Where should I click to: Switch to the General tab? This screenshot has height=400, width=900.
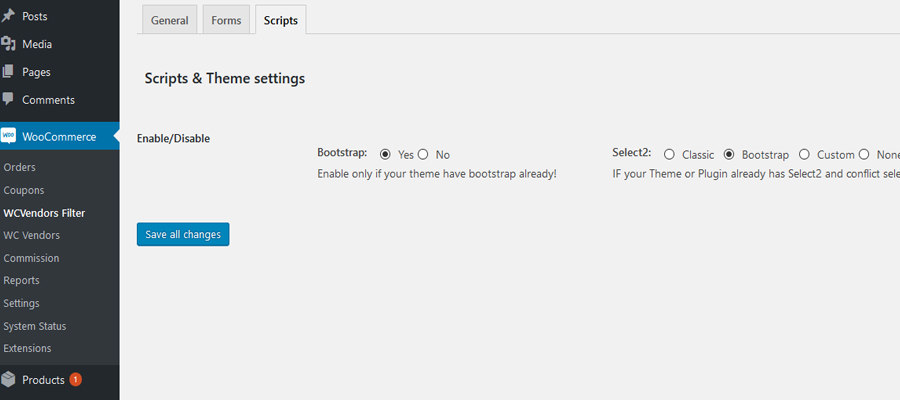click(169, 20)
